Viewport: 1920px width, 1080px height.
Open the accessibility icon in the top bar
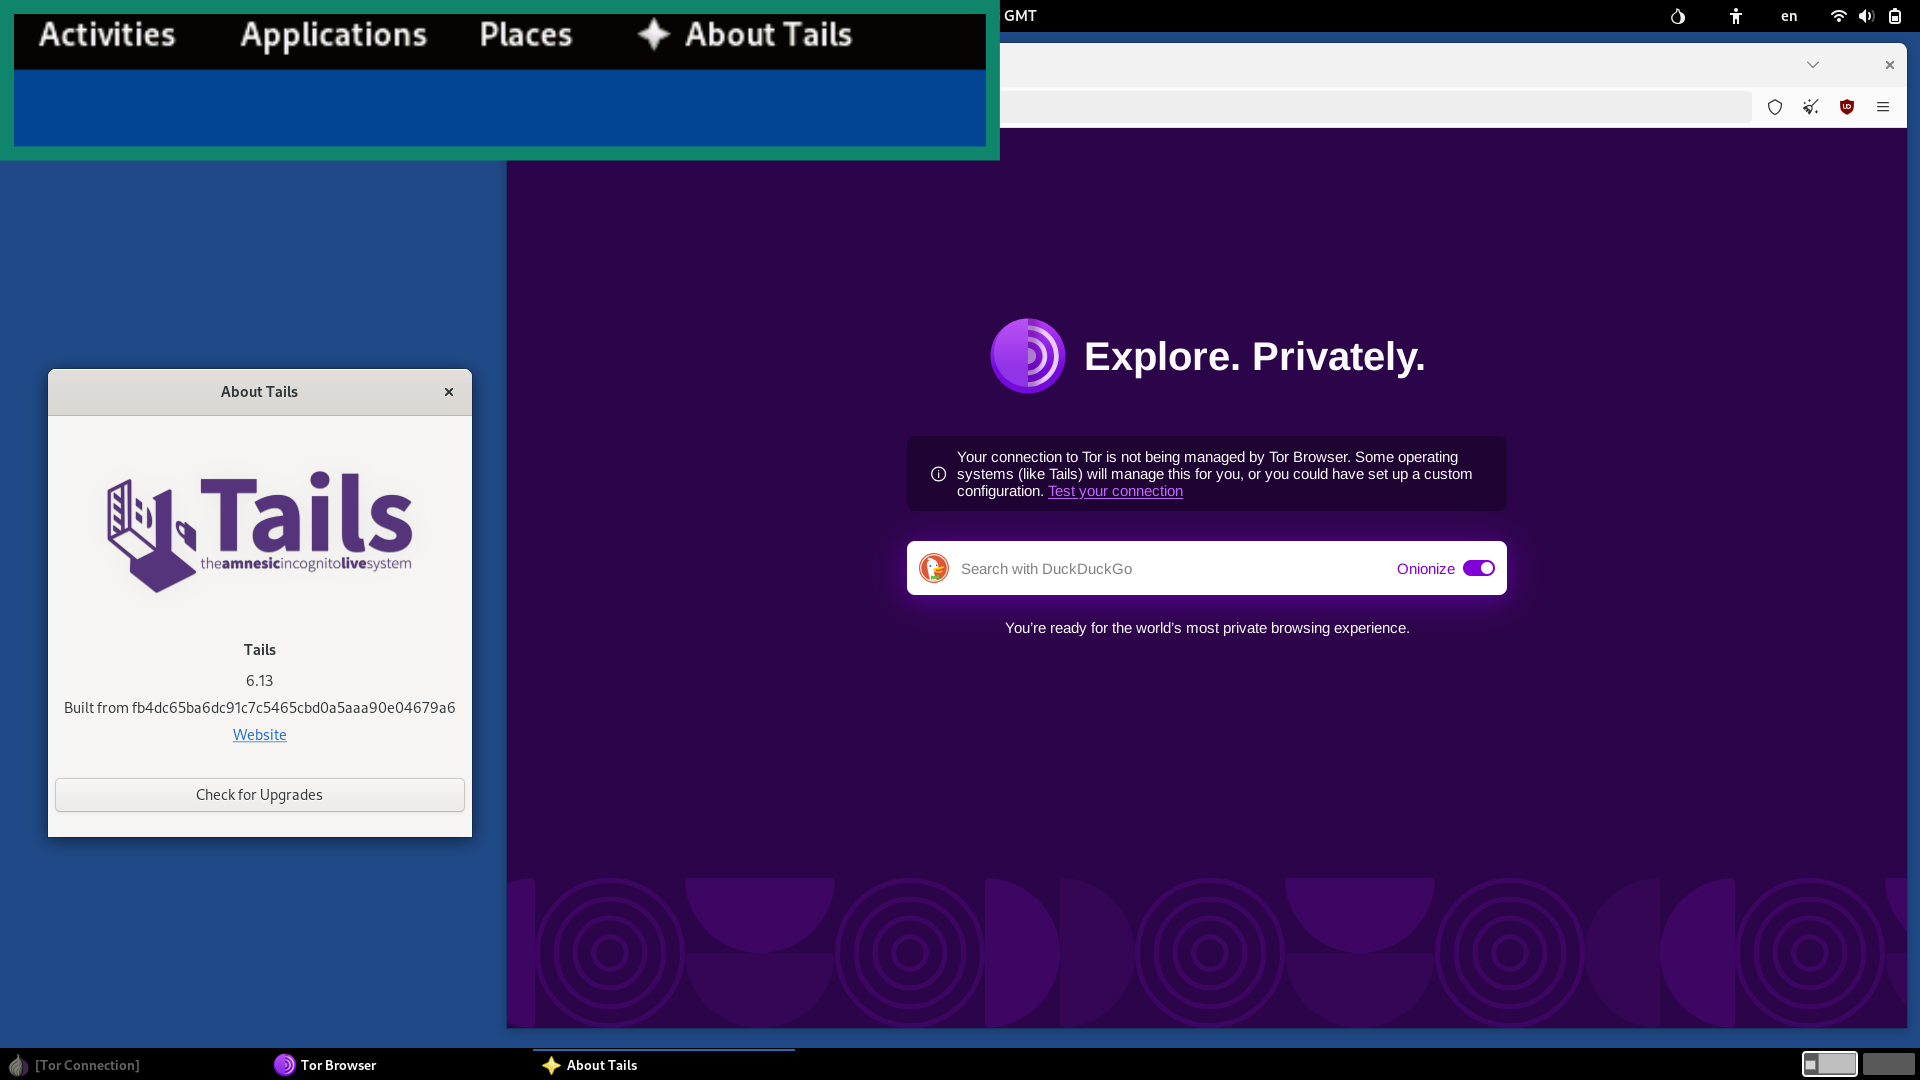click(1736, 16)
